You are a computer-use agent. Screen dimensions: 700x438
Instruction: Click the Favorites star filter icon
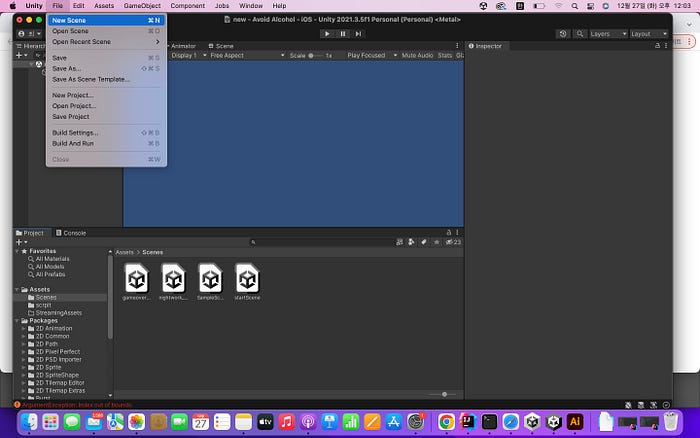point(436,242)
